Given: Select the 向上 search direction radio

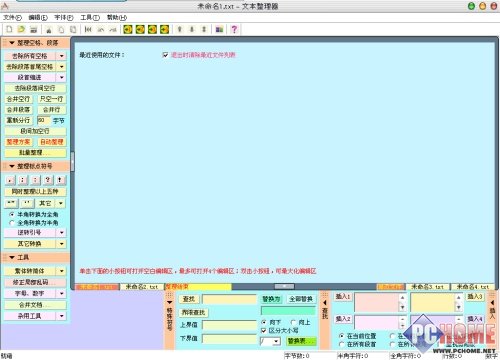Looking at the screenshot, I should click(293, 322).
